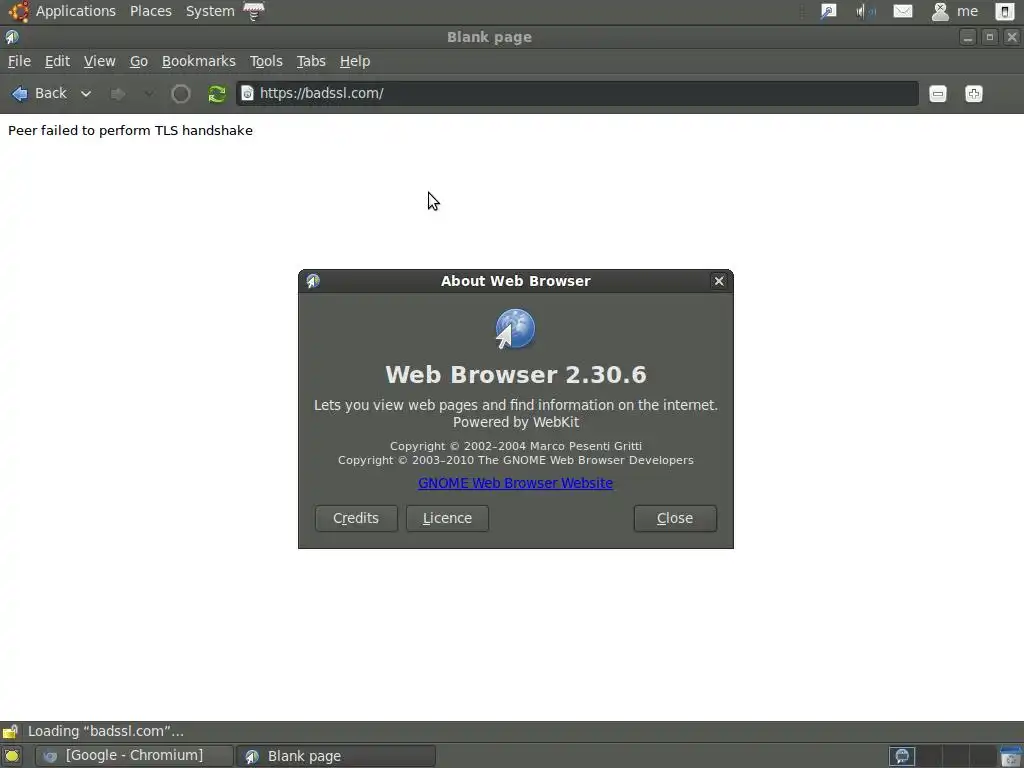The width and height of the screenshot is (1024, 768).
Task: Zoom out with the minus toolbar icon
Action: 938,94
